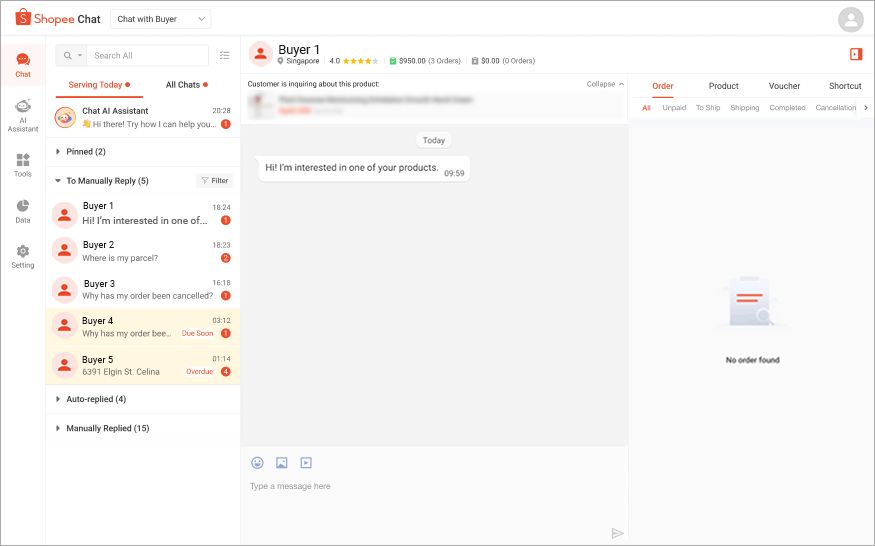Click the search magnifier icon
Image resolution: width=875 pixels, height=546 pixels.
tap(68, 55)
